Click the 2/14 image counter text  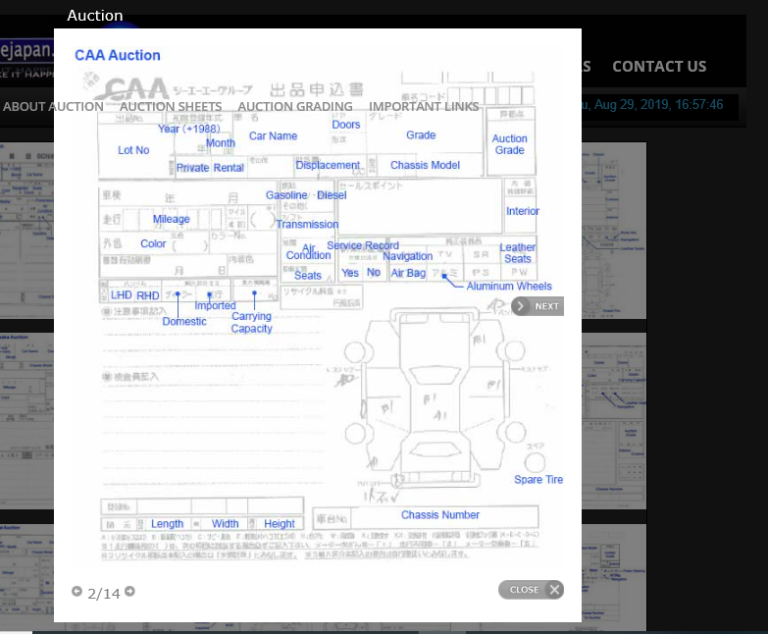coord(103,593)
